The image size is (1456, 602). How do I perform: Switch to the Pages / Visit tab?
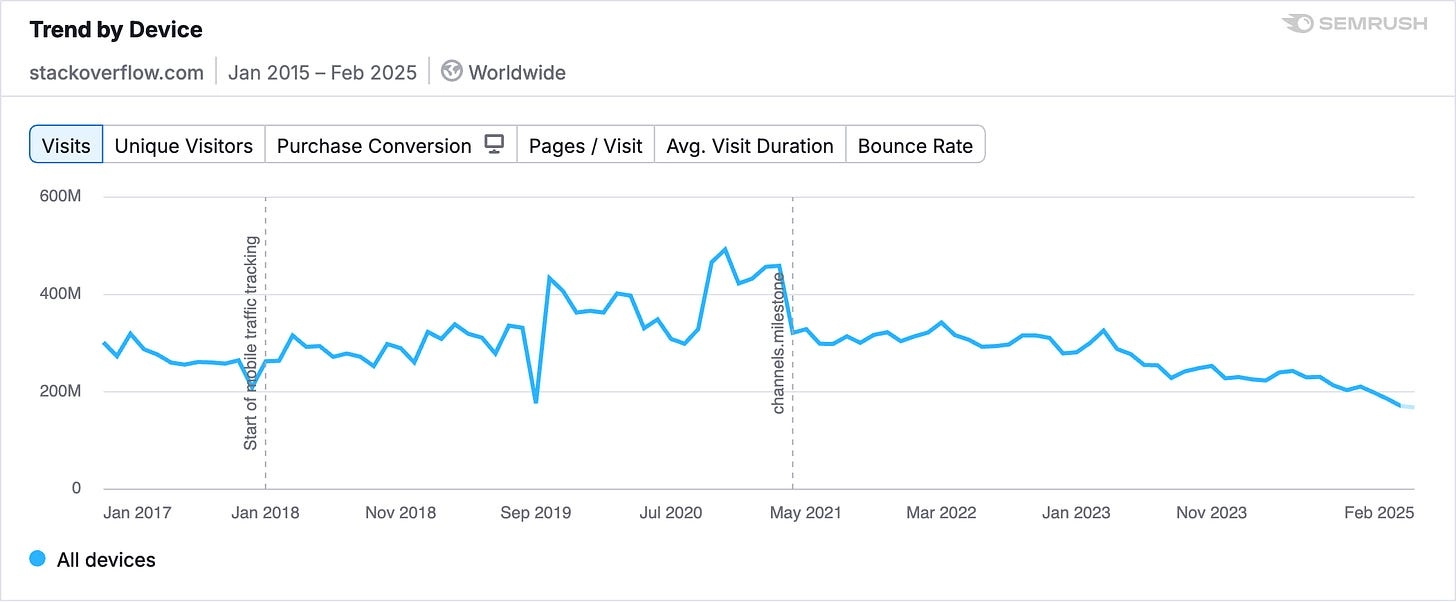(x=586, y=145)
